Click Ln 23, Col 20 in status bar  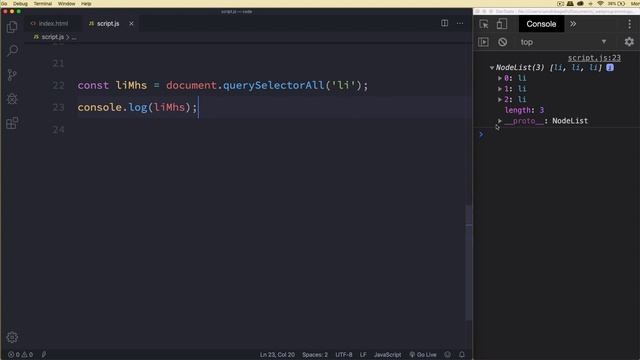coord(277,355)
